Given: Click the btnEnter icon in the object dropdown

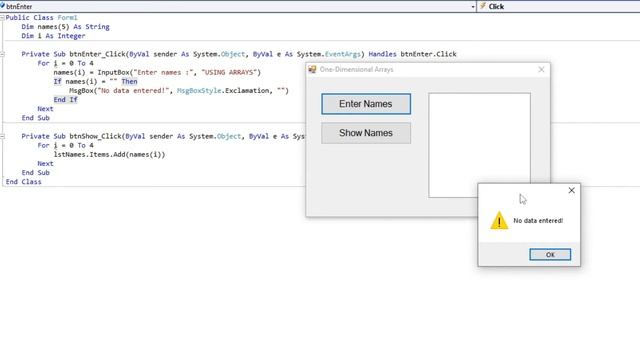Looking at the screenshot, I should tap(2, 6).
